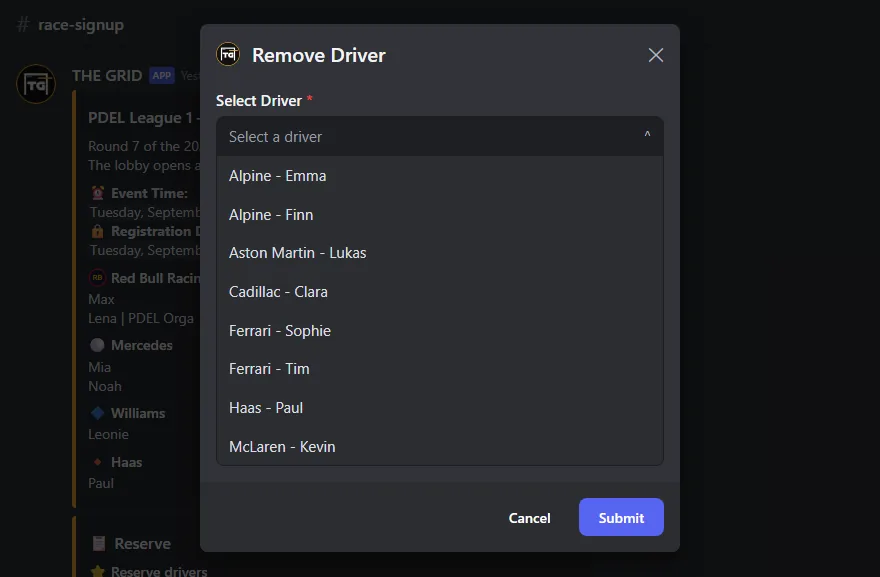Click the Reserve drivers star icon
The height and width of the screenshot is (577, 880).
click(x=98, y=571)
